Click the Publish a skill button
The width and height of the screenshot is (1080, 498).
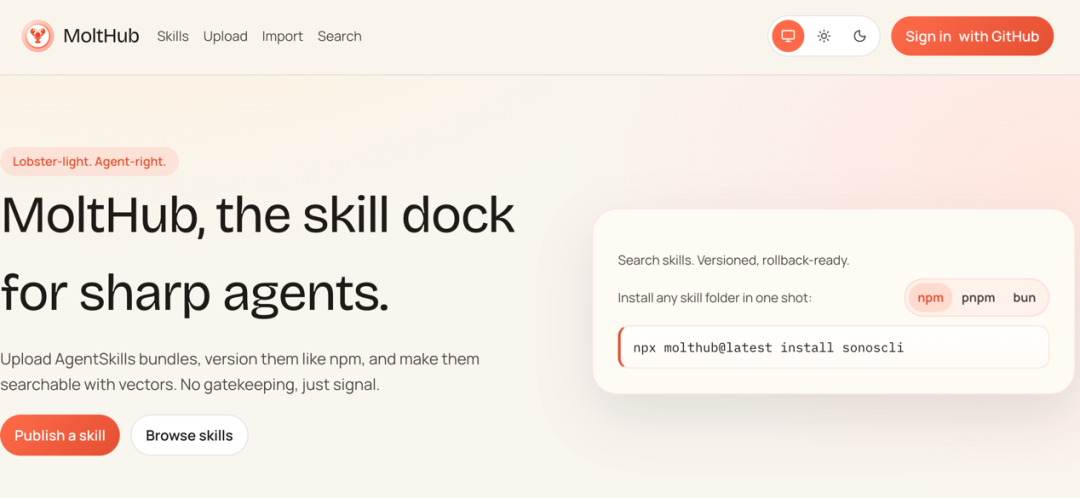(x=60, y=435)
